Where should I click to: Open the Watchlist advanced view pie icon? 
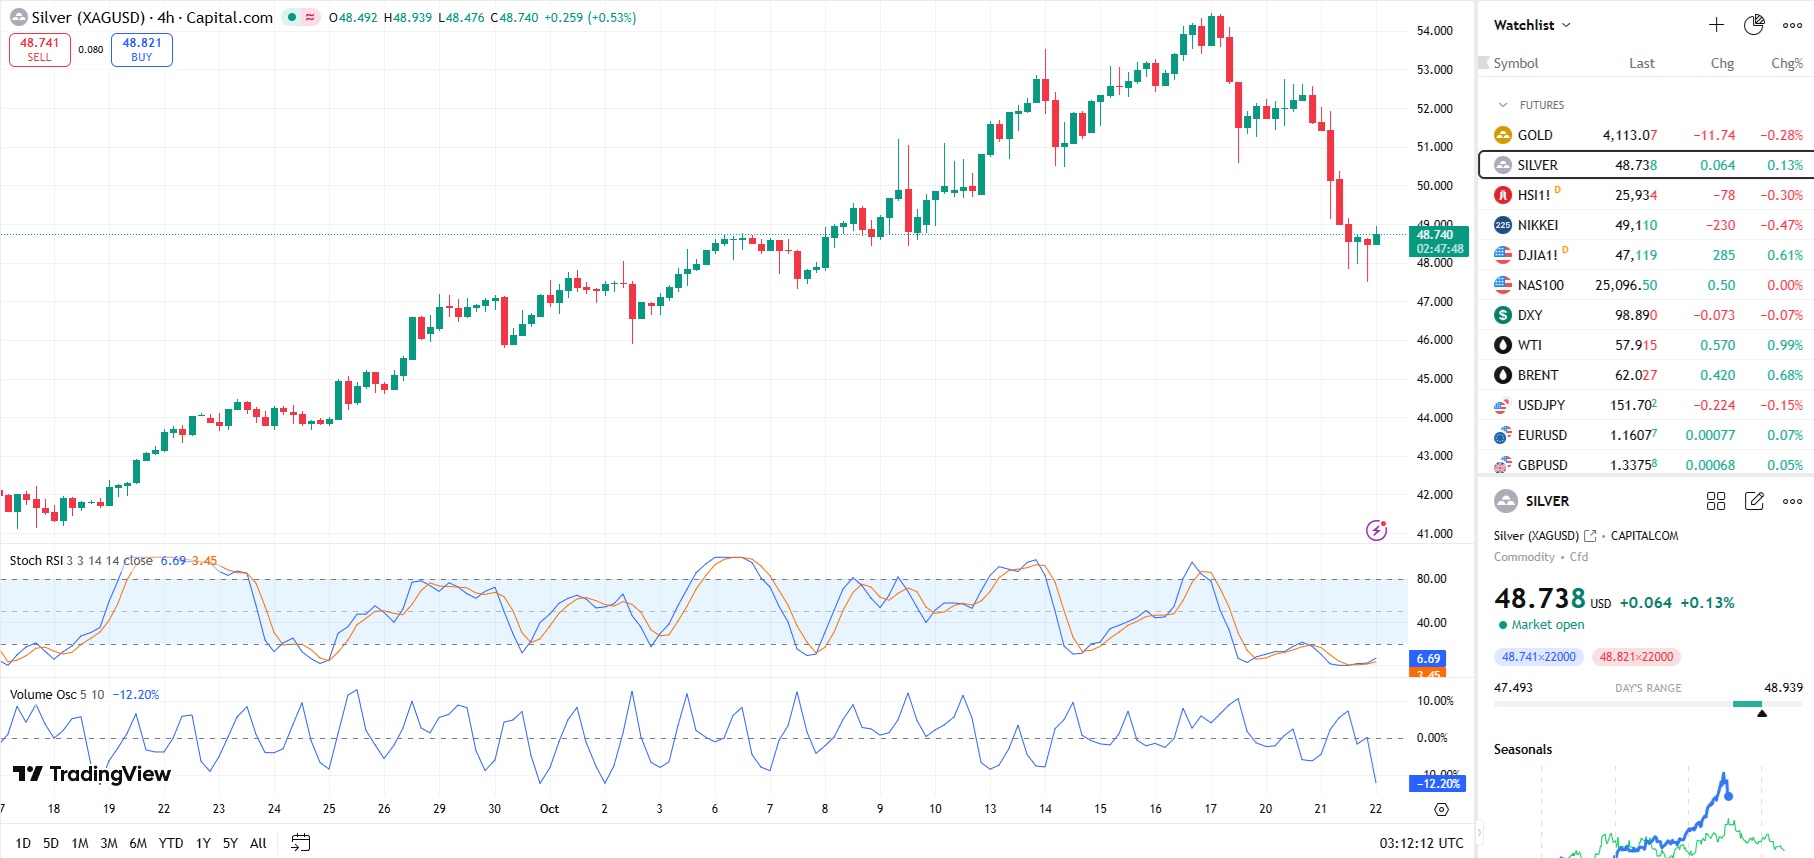[1754, 25]
